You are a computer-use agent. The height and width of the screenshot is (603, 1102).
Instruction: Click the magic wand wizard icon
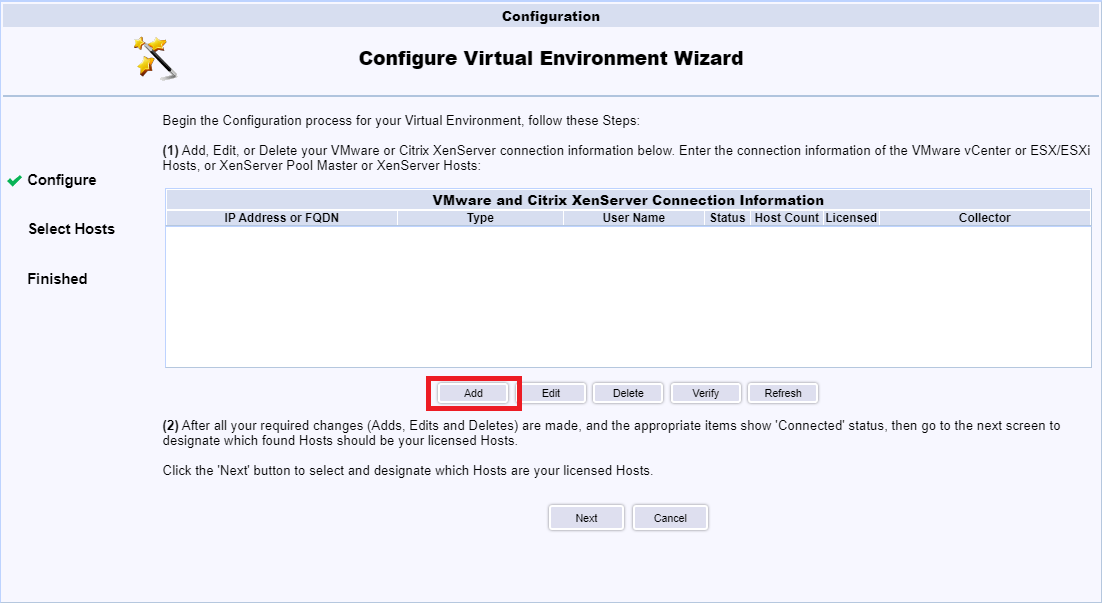pos(155,58)
